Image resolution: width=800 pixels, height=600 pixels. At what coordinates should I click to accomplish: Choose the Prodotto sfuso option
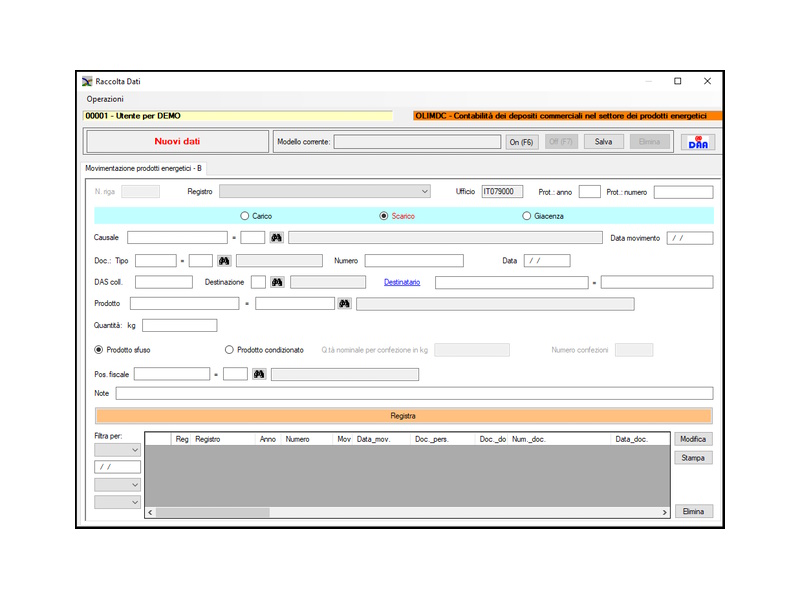pos(98,350)
